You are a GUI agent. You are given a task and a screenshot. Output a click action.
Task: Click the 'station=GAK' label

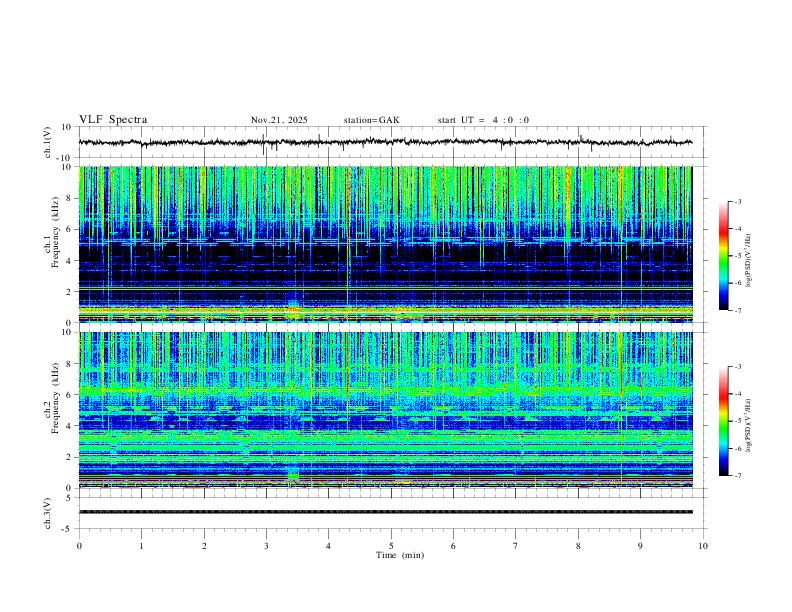371,120
